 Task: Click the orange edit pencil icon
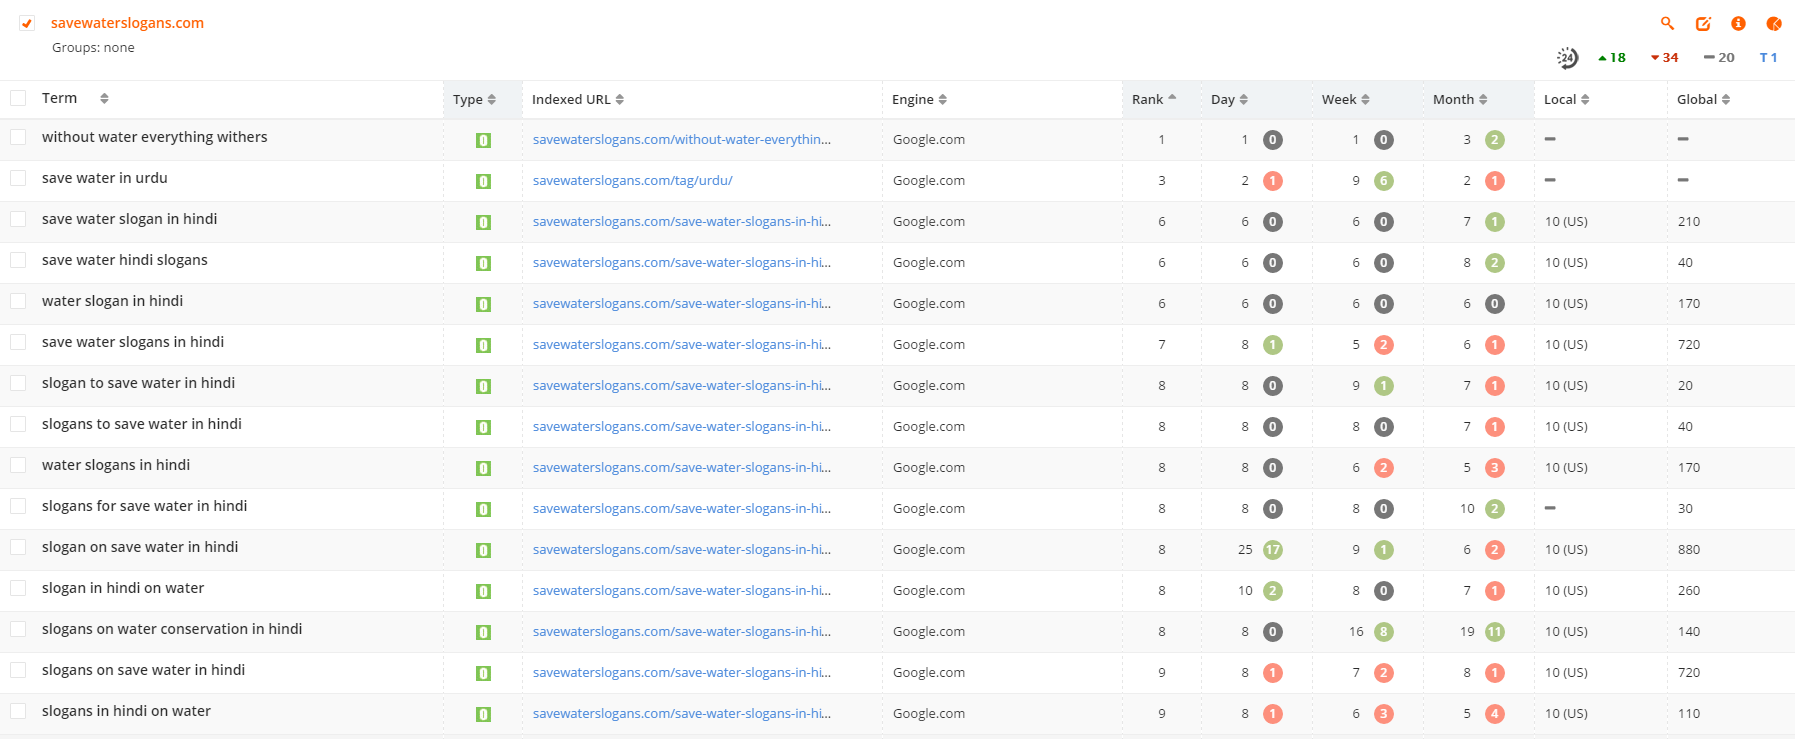1703,23
